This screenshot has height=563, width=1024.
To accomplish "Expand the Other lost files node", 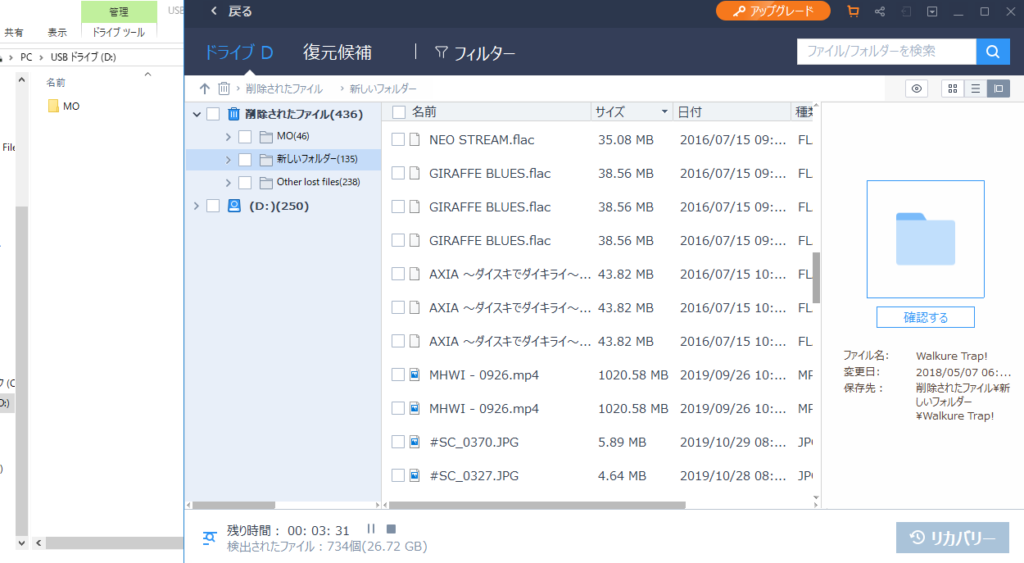I will tap(228, 182).
